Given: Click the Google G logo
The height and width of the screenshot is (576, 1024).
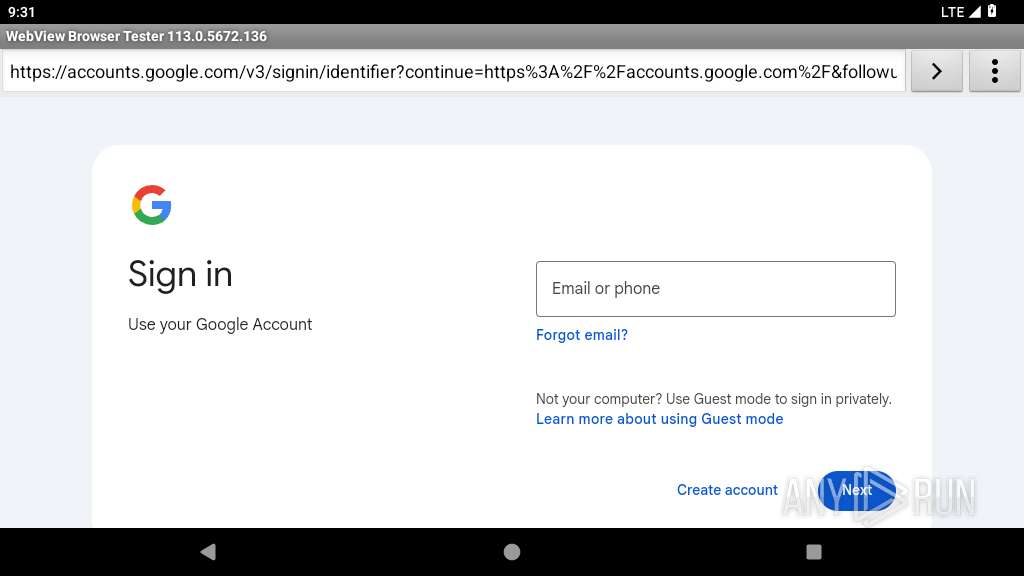Looking at the screenshot, I should [152, 205].
